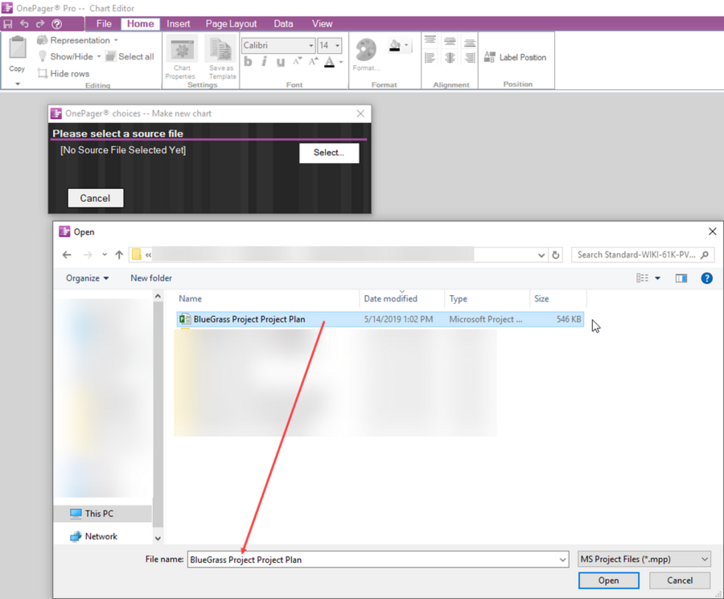Click the align top icon
The height and width of the screenshot is (599, 724).
pyautogui.click(x=430, y=41)
